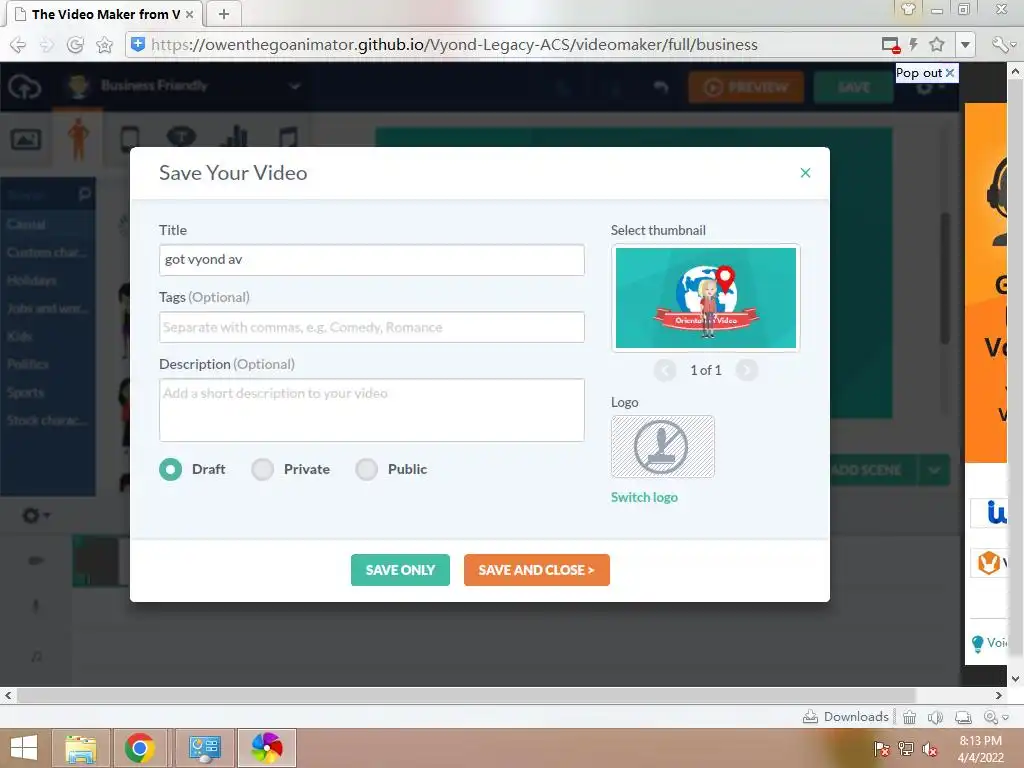Close The Video Maker browser tab
This screenshot has height=768, width=1024.
[x=189, y=14]
